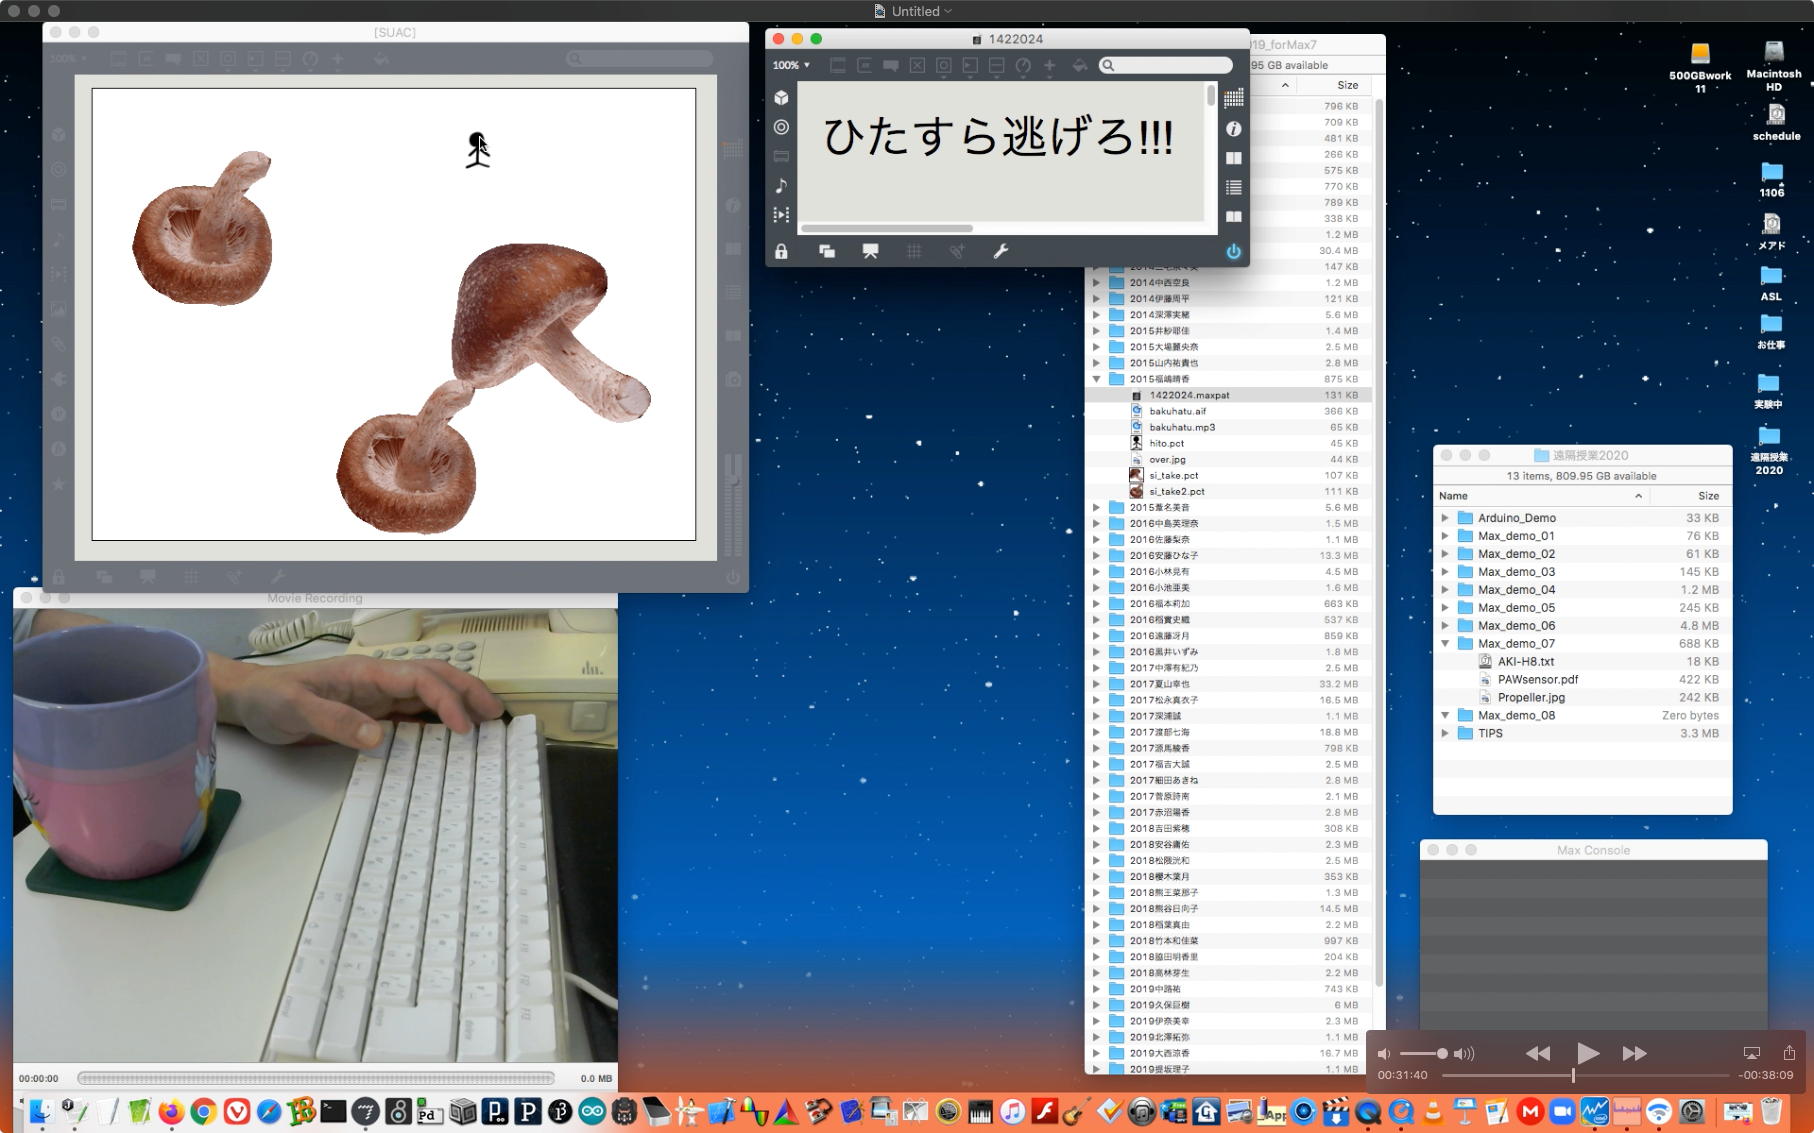
Task: Click the patcher search field
Action: click(1166, 65)
